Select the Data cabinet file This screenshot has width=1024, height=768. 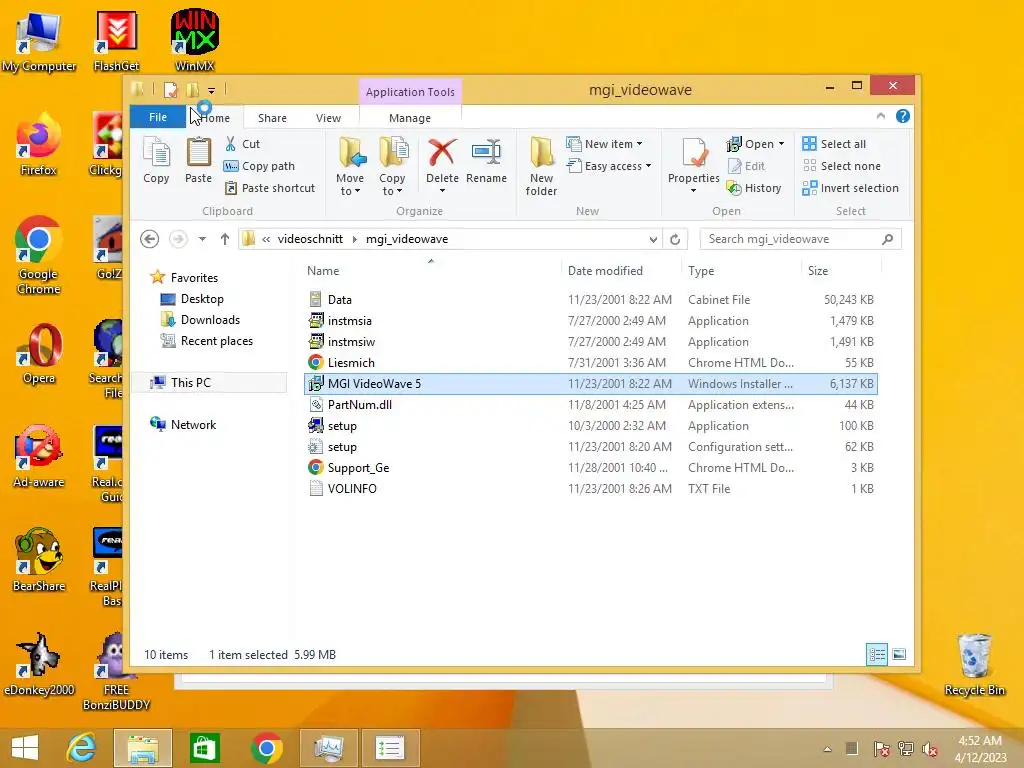click(591, 299)
